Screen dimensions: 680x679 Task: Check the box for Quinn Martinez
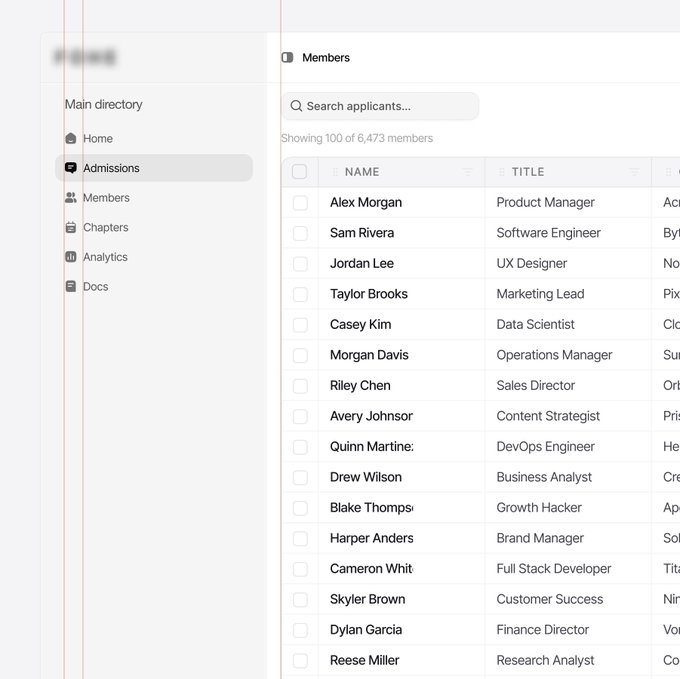(x=300, y=447)
